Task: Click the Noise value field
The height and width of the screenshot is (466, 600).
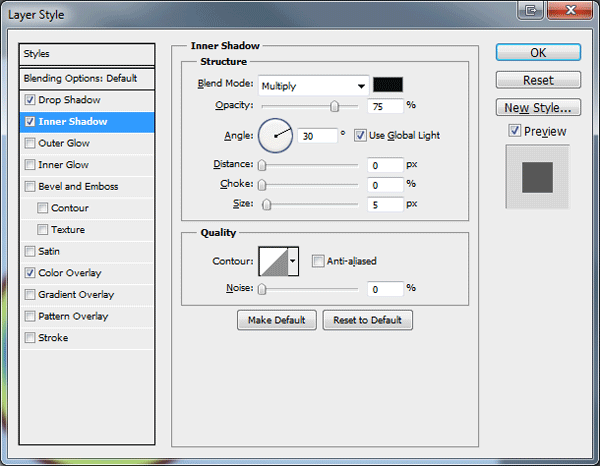Action: 385,289
